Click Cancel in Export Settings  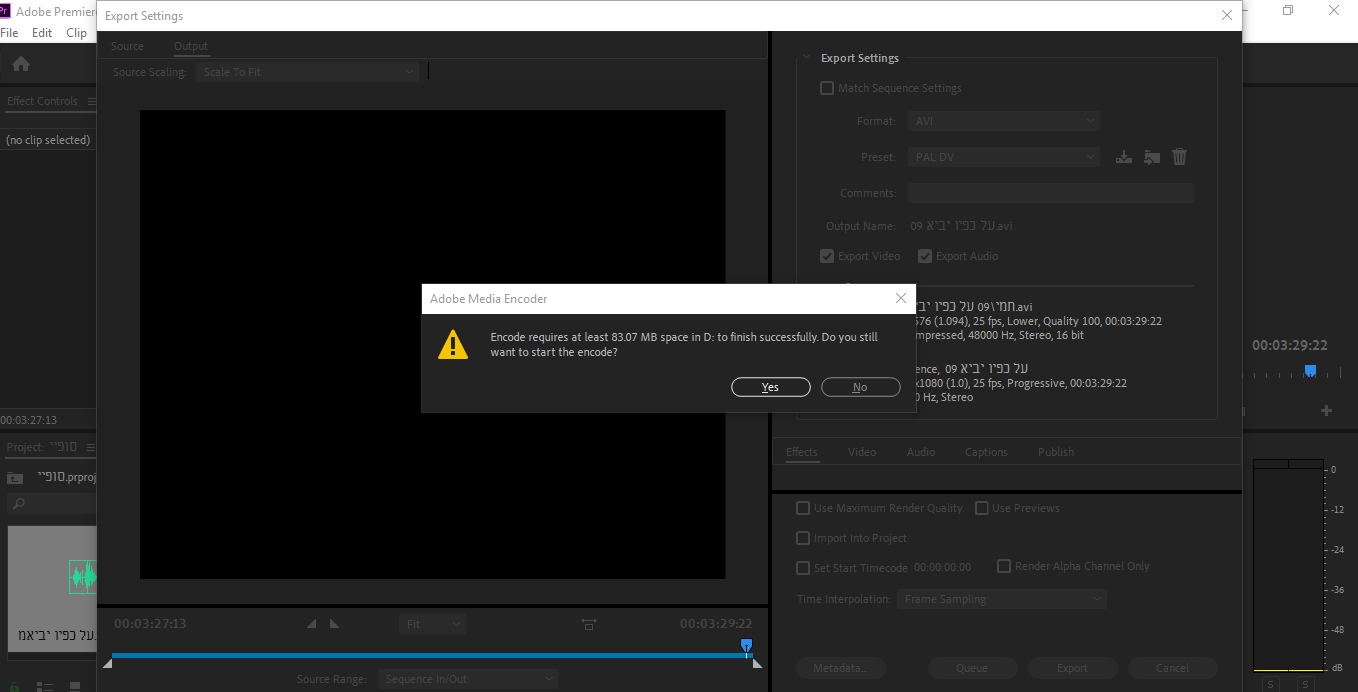click(1173, 668)
